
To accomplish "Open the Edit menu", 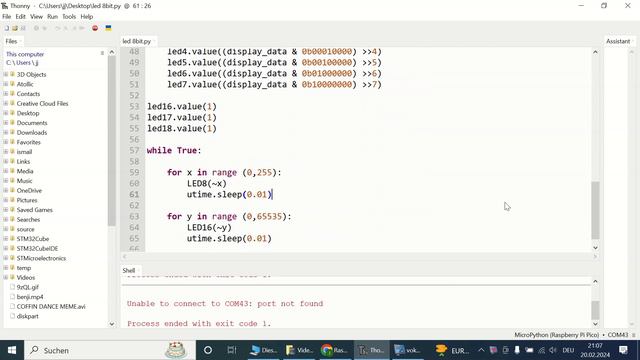I will tap(20, 17).
